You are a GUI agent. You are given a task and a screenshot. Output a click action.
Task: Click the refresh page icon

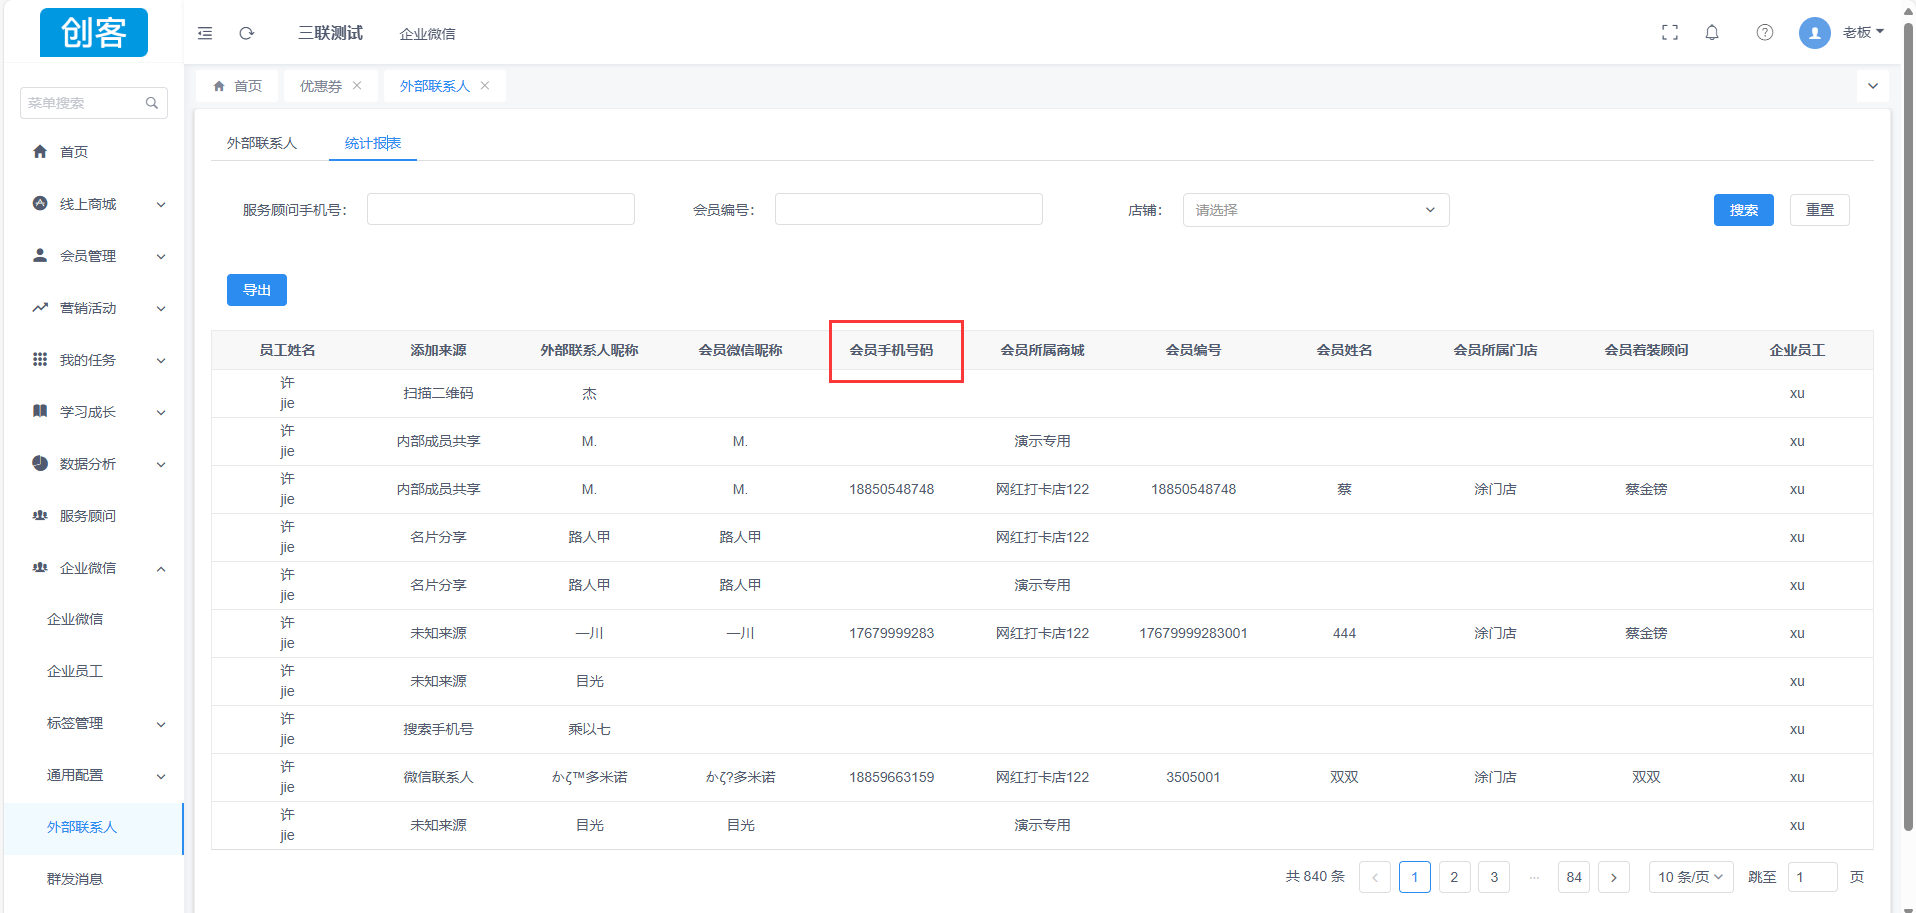pos(246,33)
